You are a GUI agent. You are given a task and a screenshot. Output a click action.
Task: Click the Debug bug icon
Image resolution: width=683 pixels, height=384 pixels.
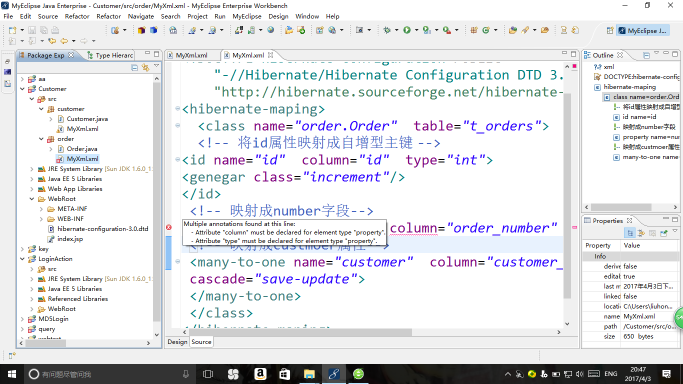[386, 30]
